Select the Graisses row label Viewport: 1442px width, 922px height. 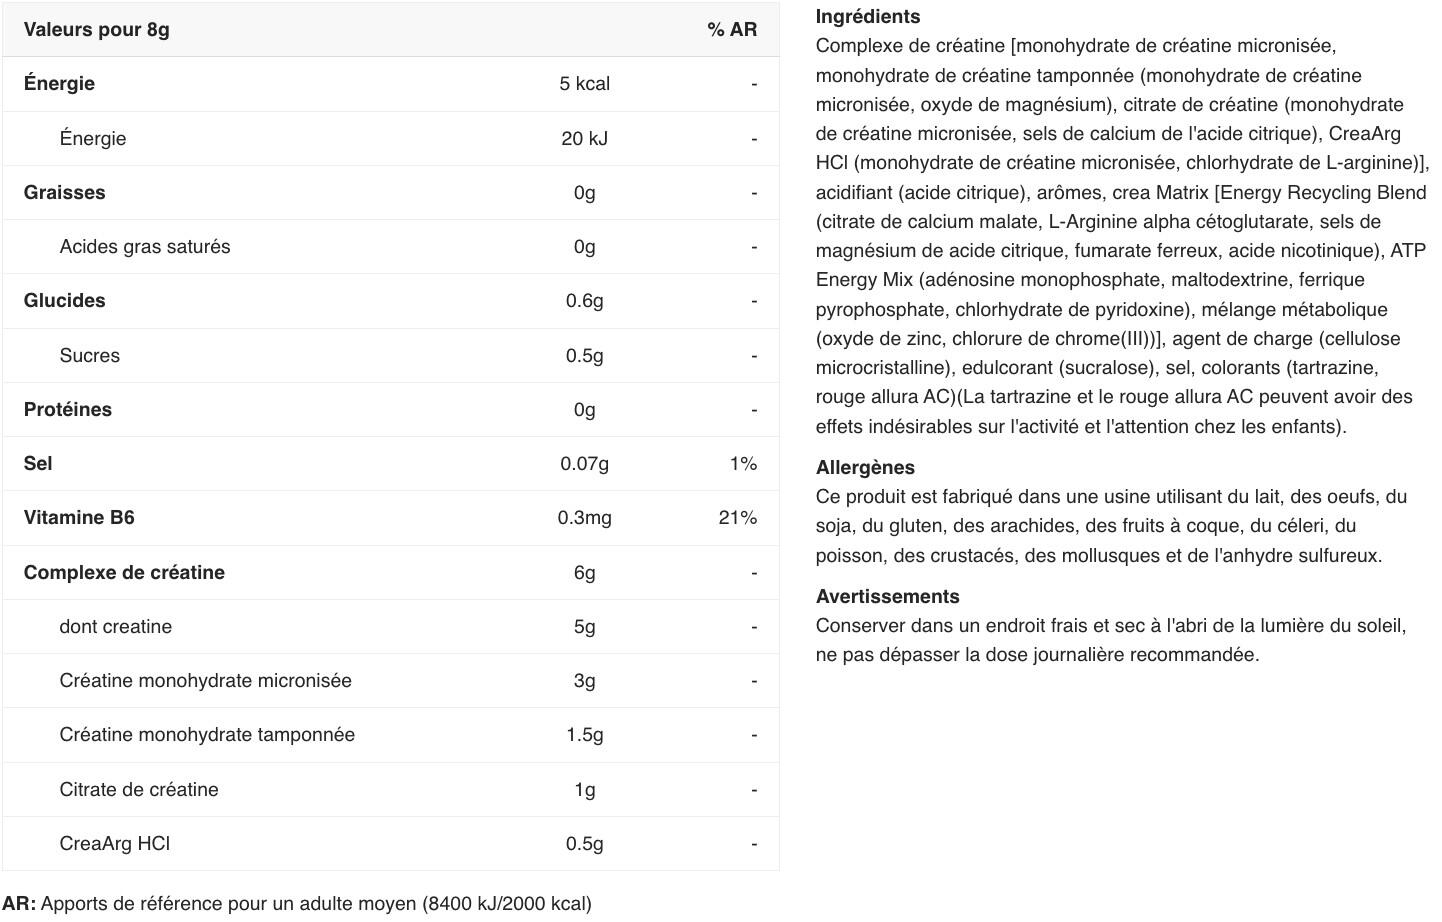tap(65, 193)
